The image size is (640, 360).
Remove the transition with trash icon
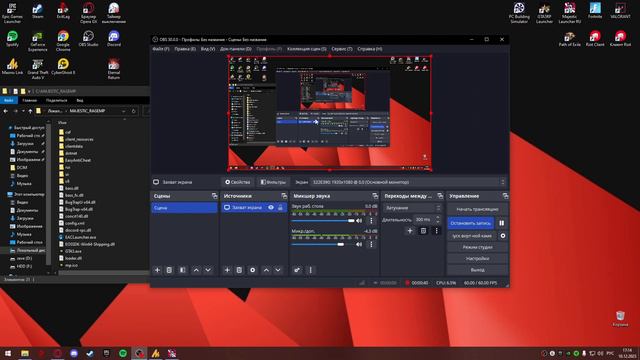(423, 231)
